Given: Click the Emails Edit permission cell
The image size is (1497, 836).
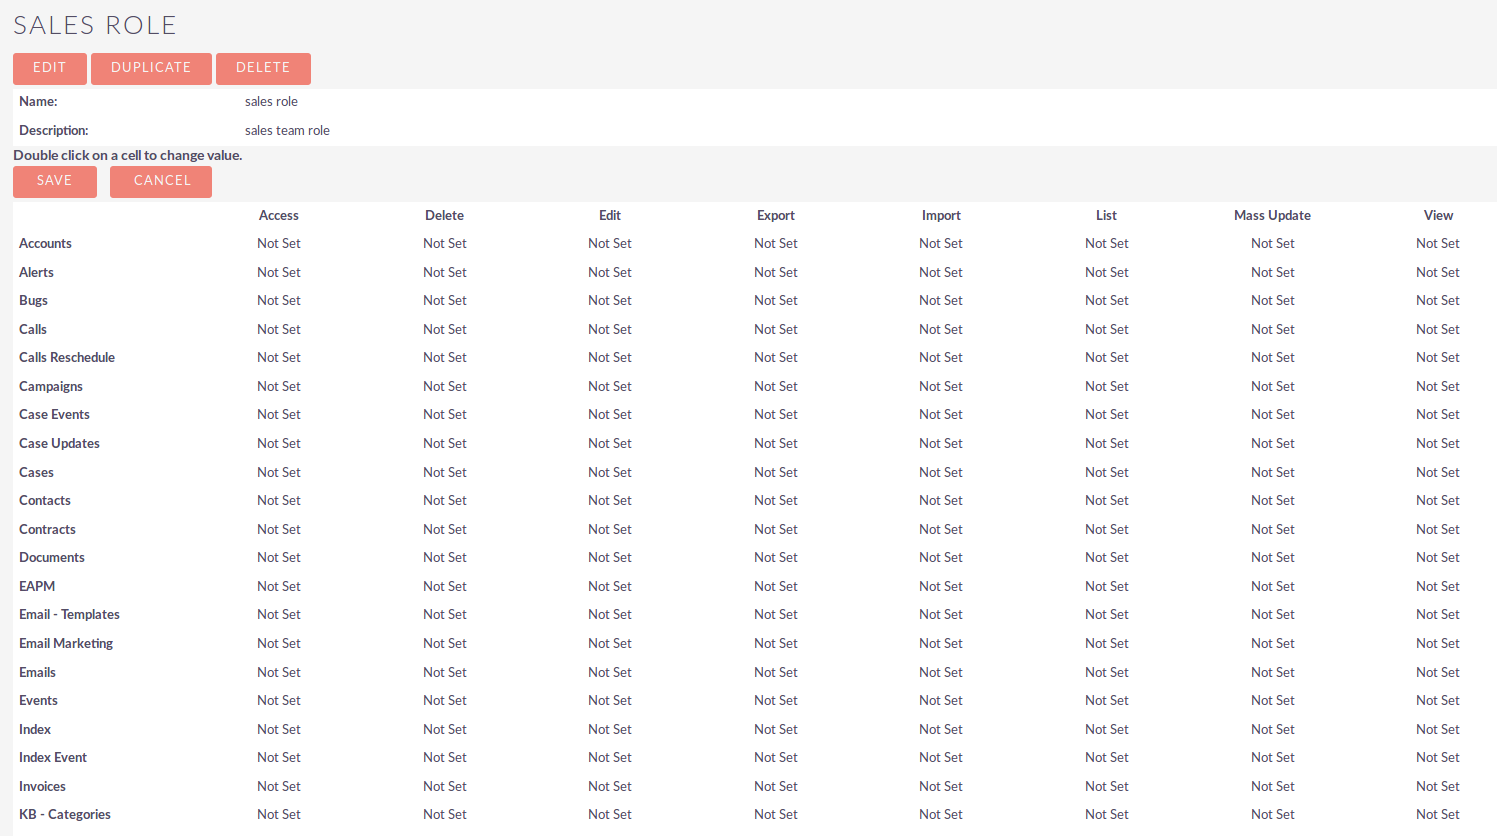Looking at the screenshot, I should click(609, 673).
